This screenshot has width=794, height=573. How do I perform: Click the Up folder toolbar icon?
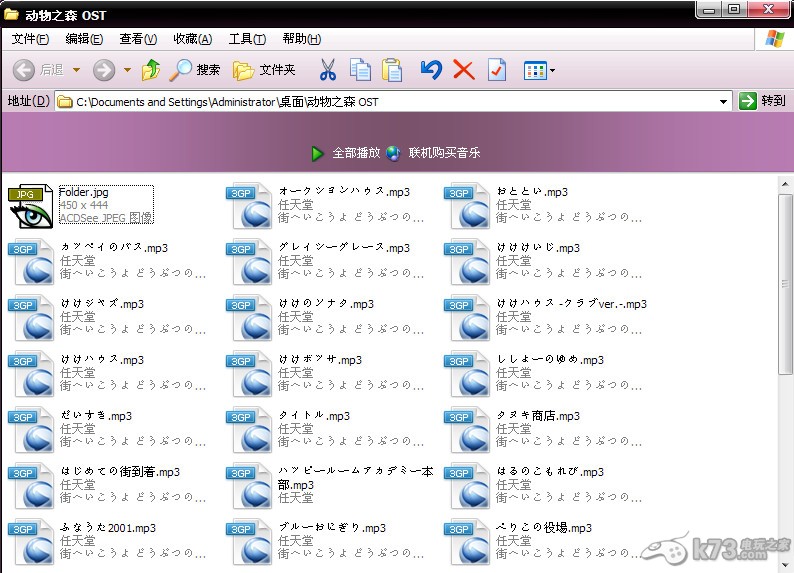click(151, 70)
